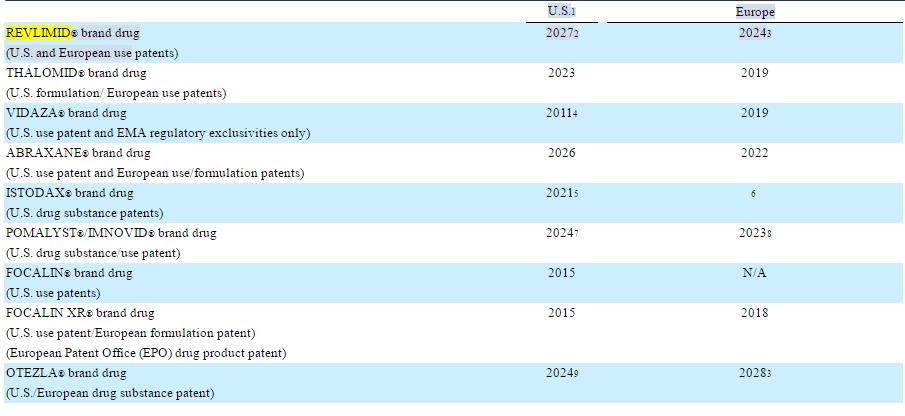Select the ISTODAX brand drug label
This screenshot has width=905, height=416.
coord(69,193)
